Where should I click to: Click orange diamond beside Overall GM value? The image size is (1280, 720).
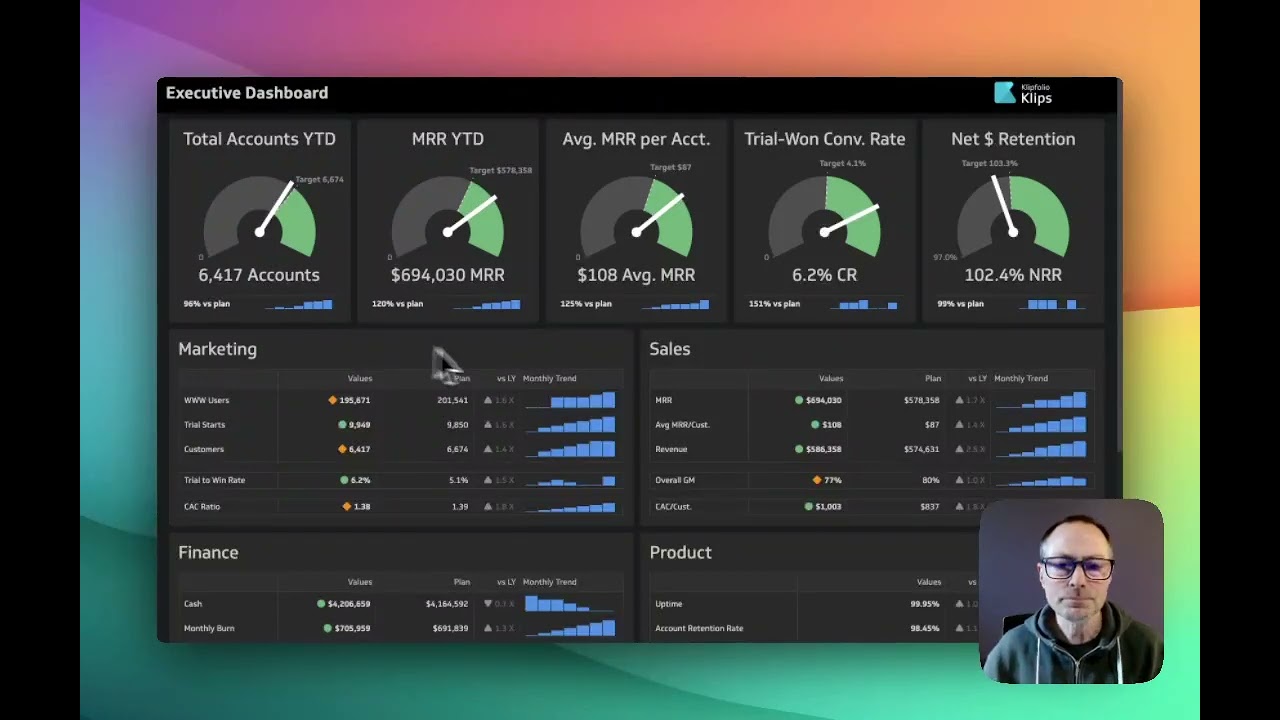click(x=817, y=480)
